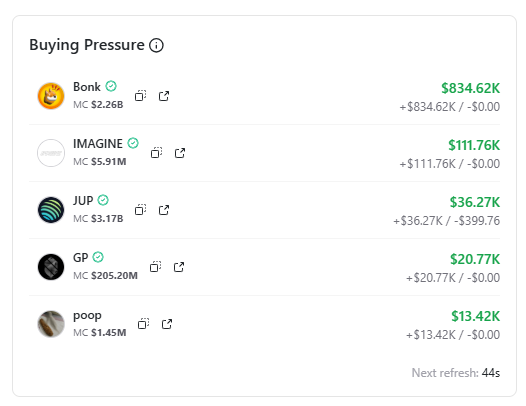Click the Next refresh countdown timer
Image resolution: width=526 pixels, height=406 pixels.
coord(491,373)
